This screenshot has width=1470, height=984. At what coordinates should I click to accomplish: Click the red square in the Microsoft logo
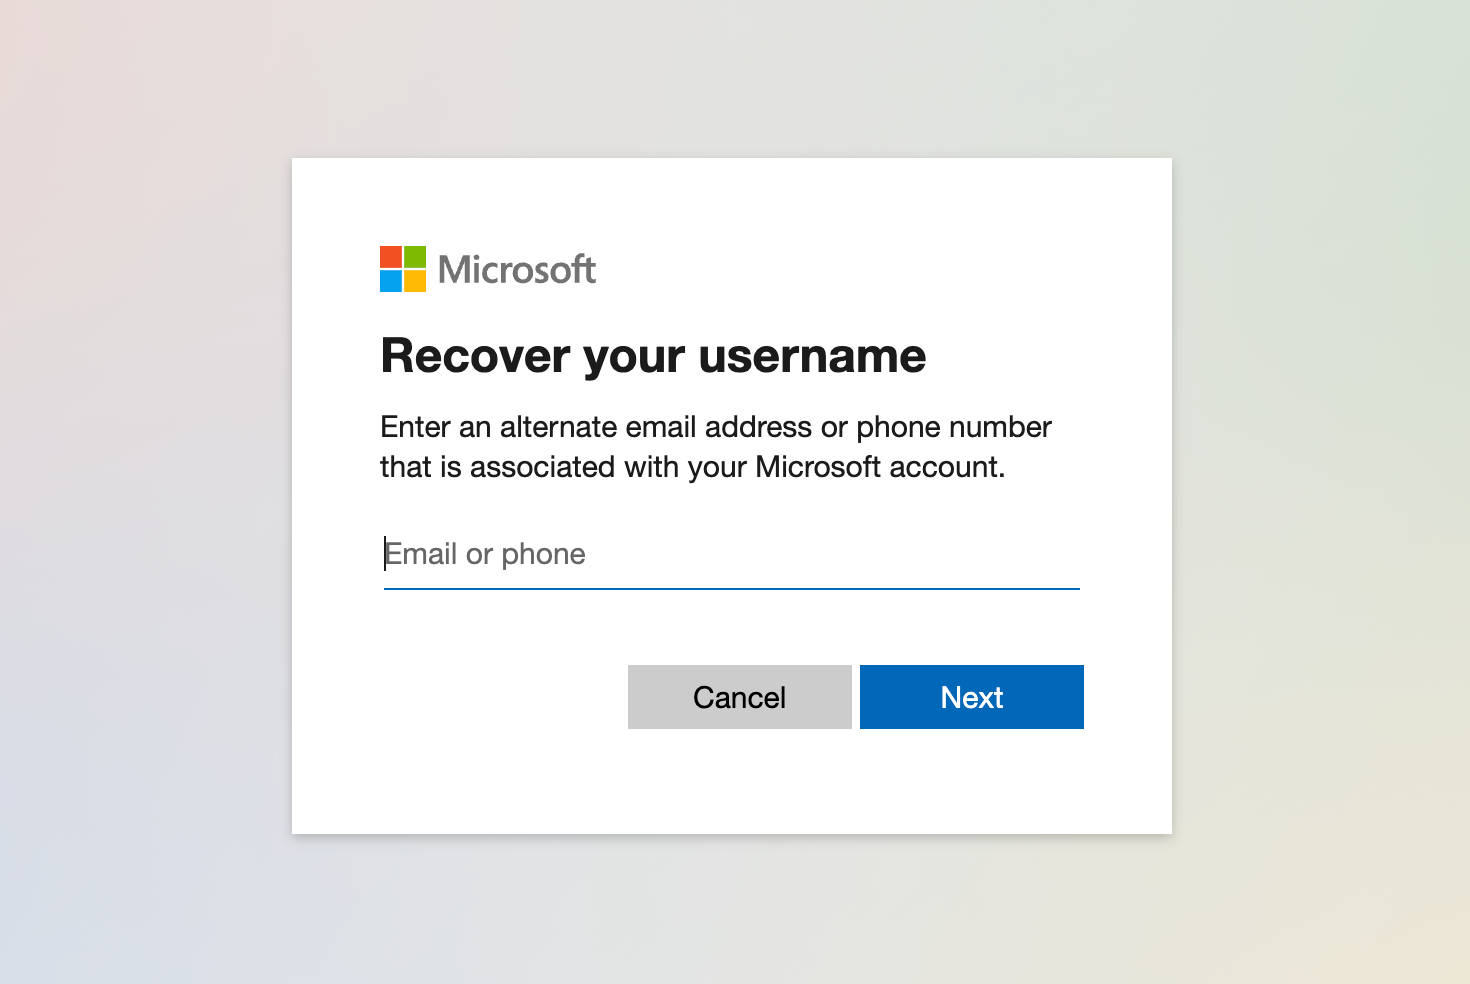tap(392, 257)
